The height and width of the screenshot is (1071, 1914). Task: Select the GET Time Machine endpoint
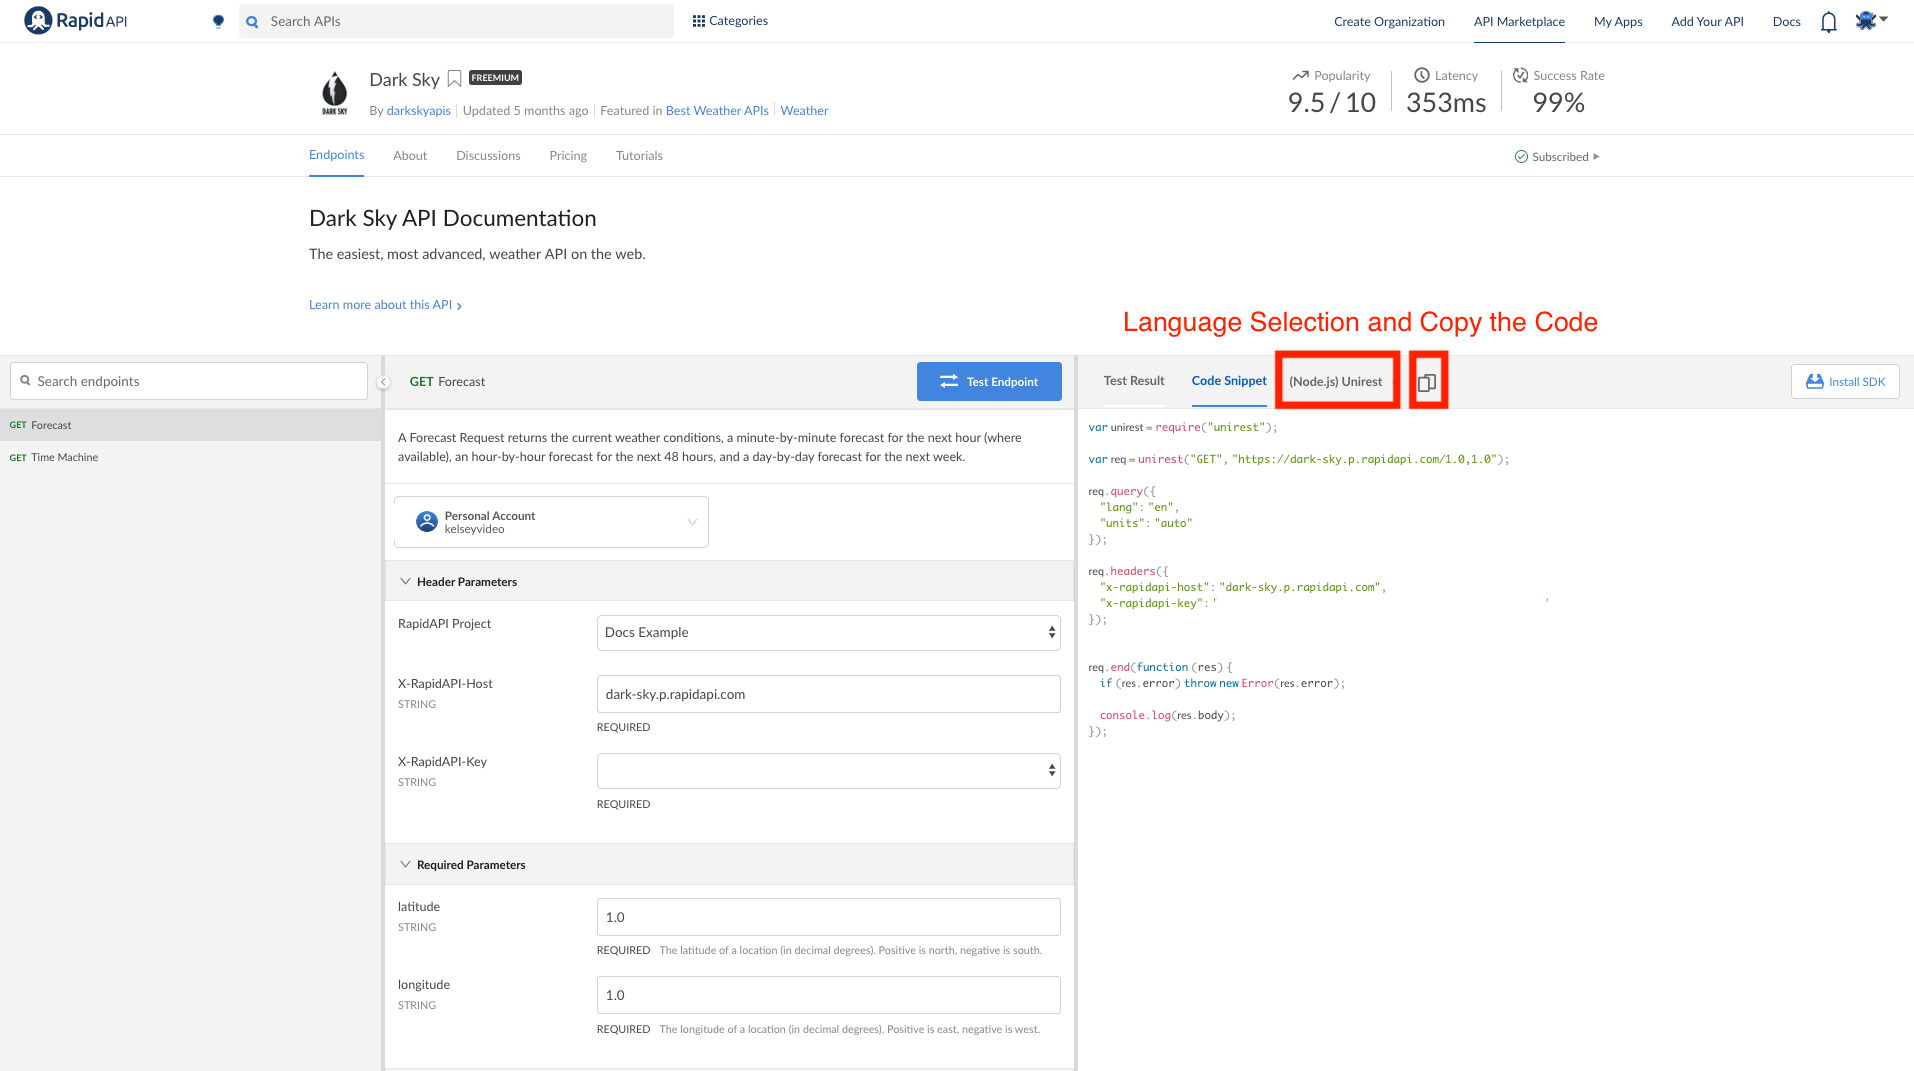(190, 457)
